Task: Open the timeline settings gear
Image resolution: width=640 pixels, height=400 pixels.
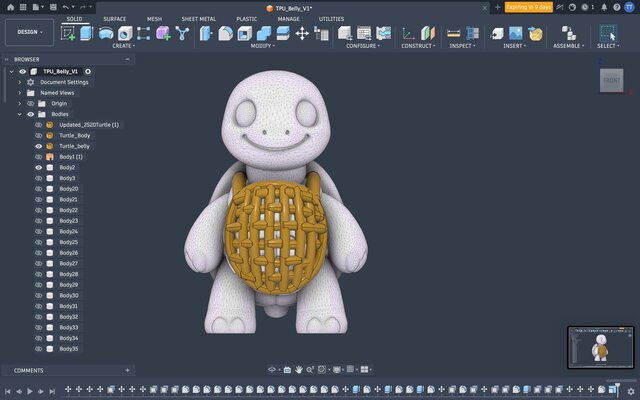Action: [x=631, y=391]
